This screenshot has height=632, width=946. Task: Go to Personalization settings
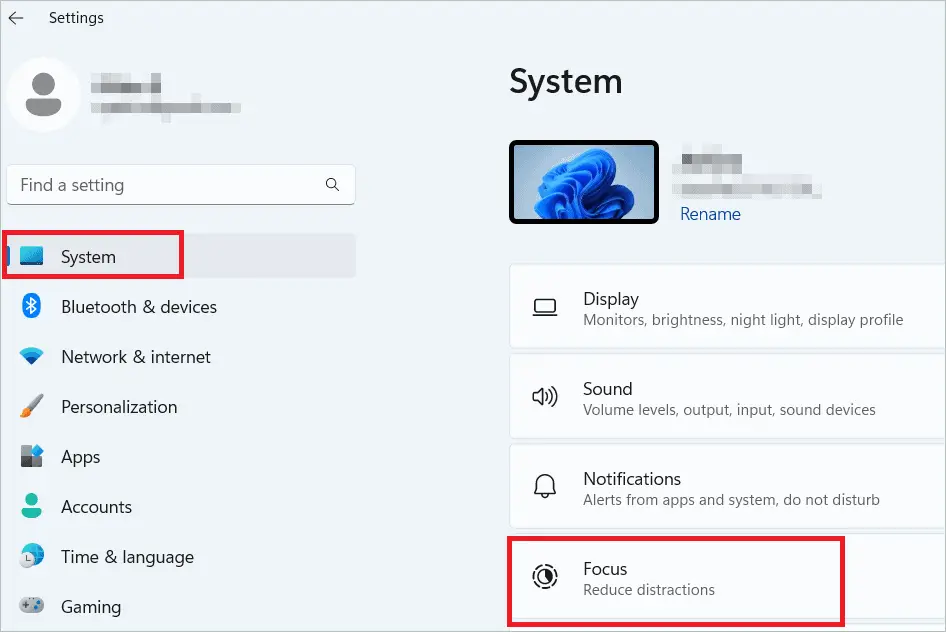(181, 406)
